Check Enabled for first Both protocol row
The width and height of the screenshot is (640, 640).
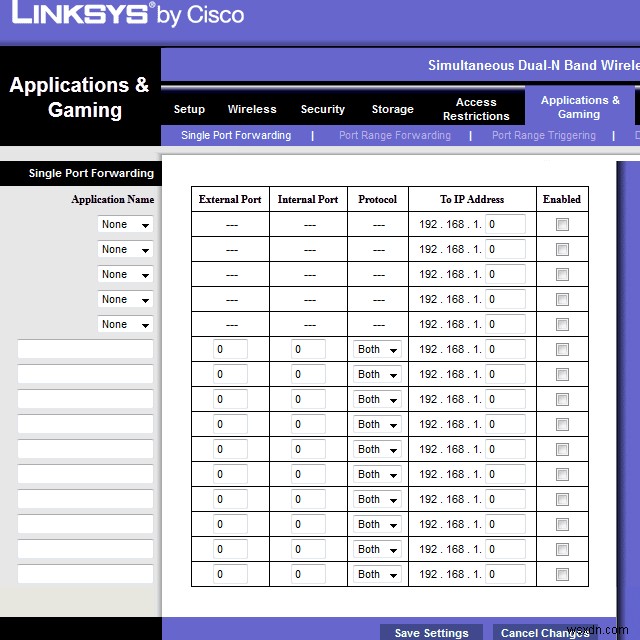pyautogui.click(x=562, y=349)
